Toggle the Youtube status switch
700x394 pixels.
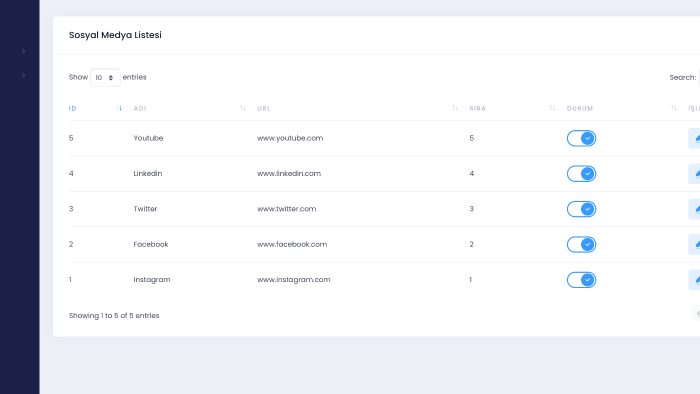(x=581, y=138)
